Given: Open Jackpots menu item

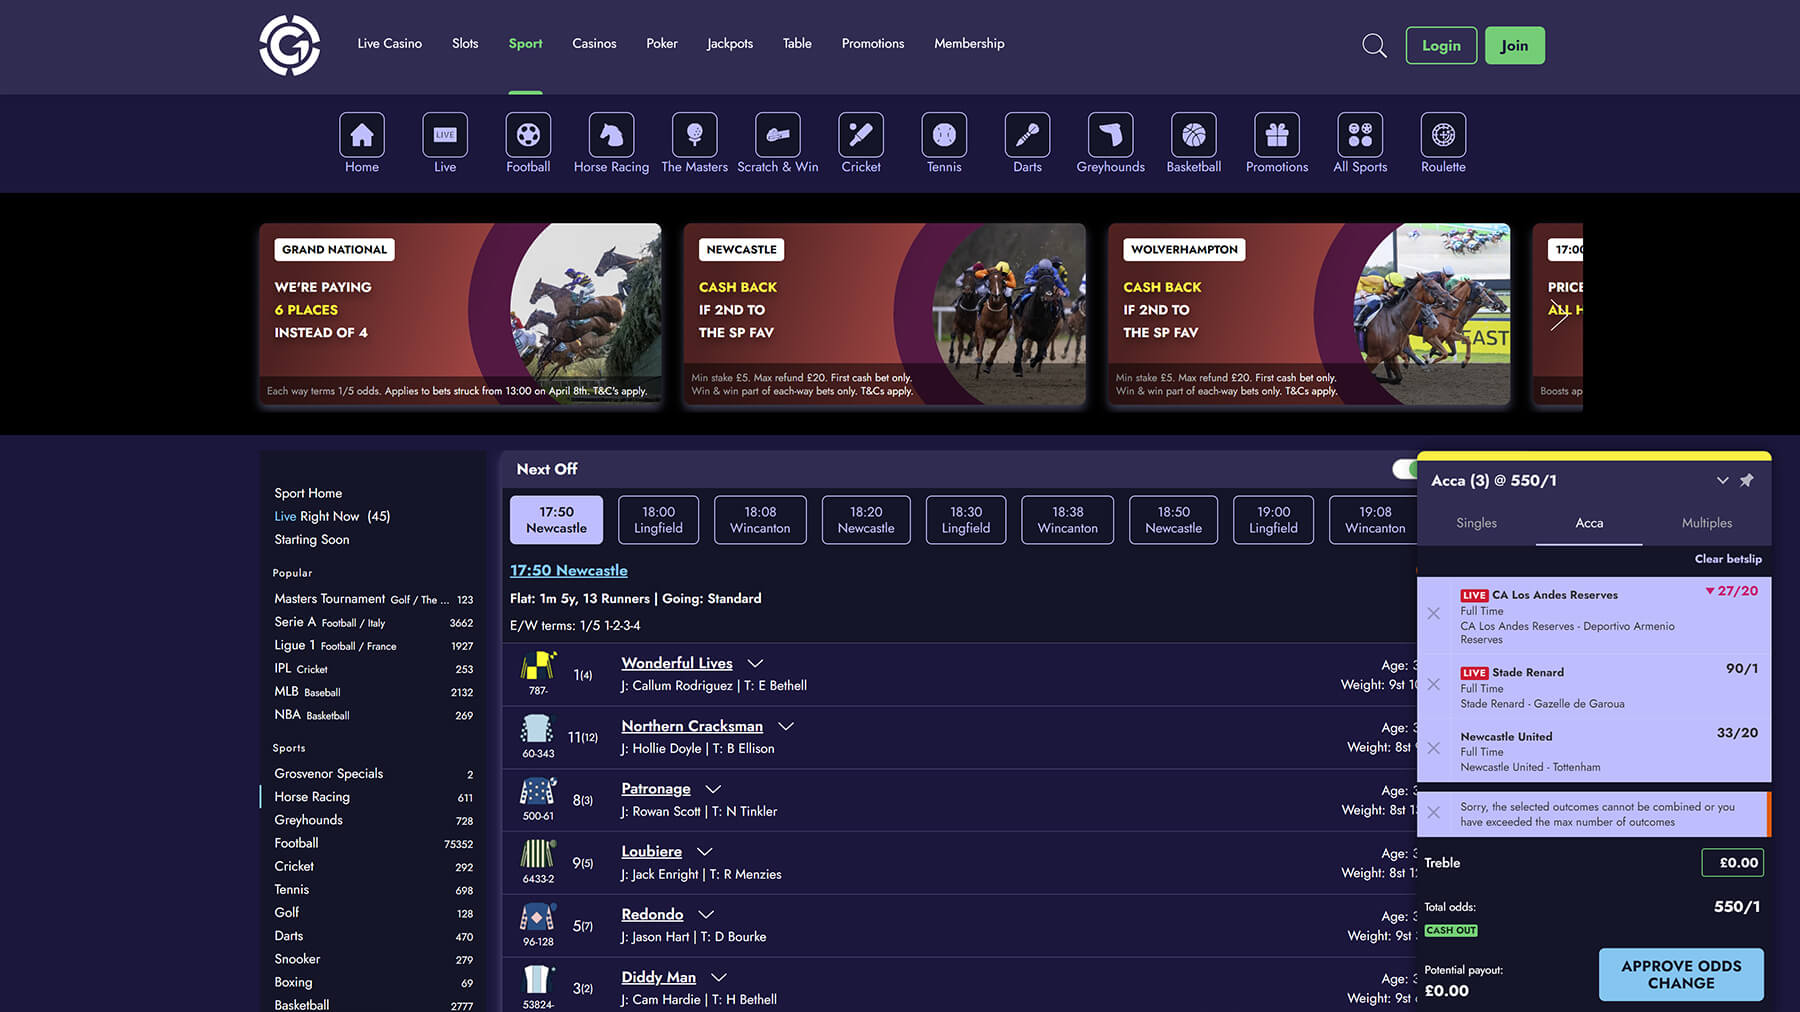Looking at the screenshot, I should click(x=730, y=43).
